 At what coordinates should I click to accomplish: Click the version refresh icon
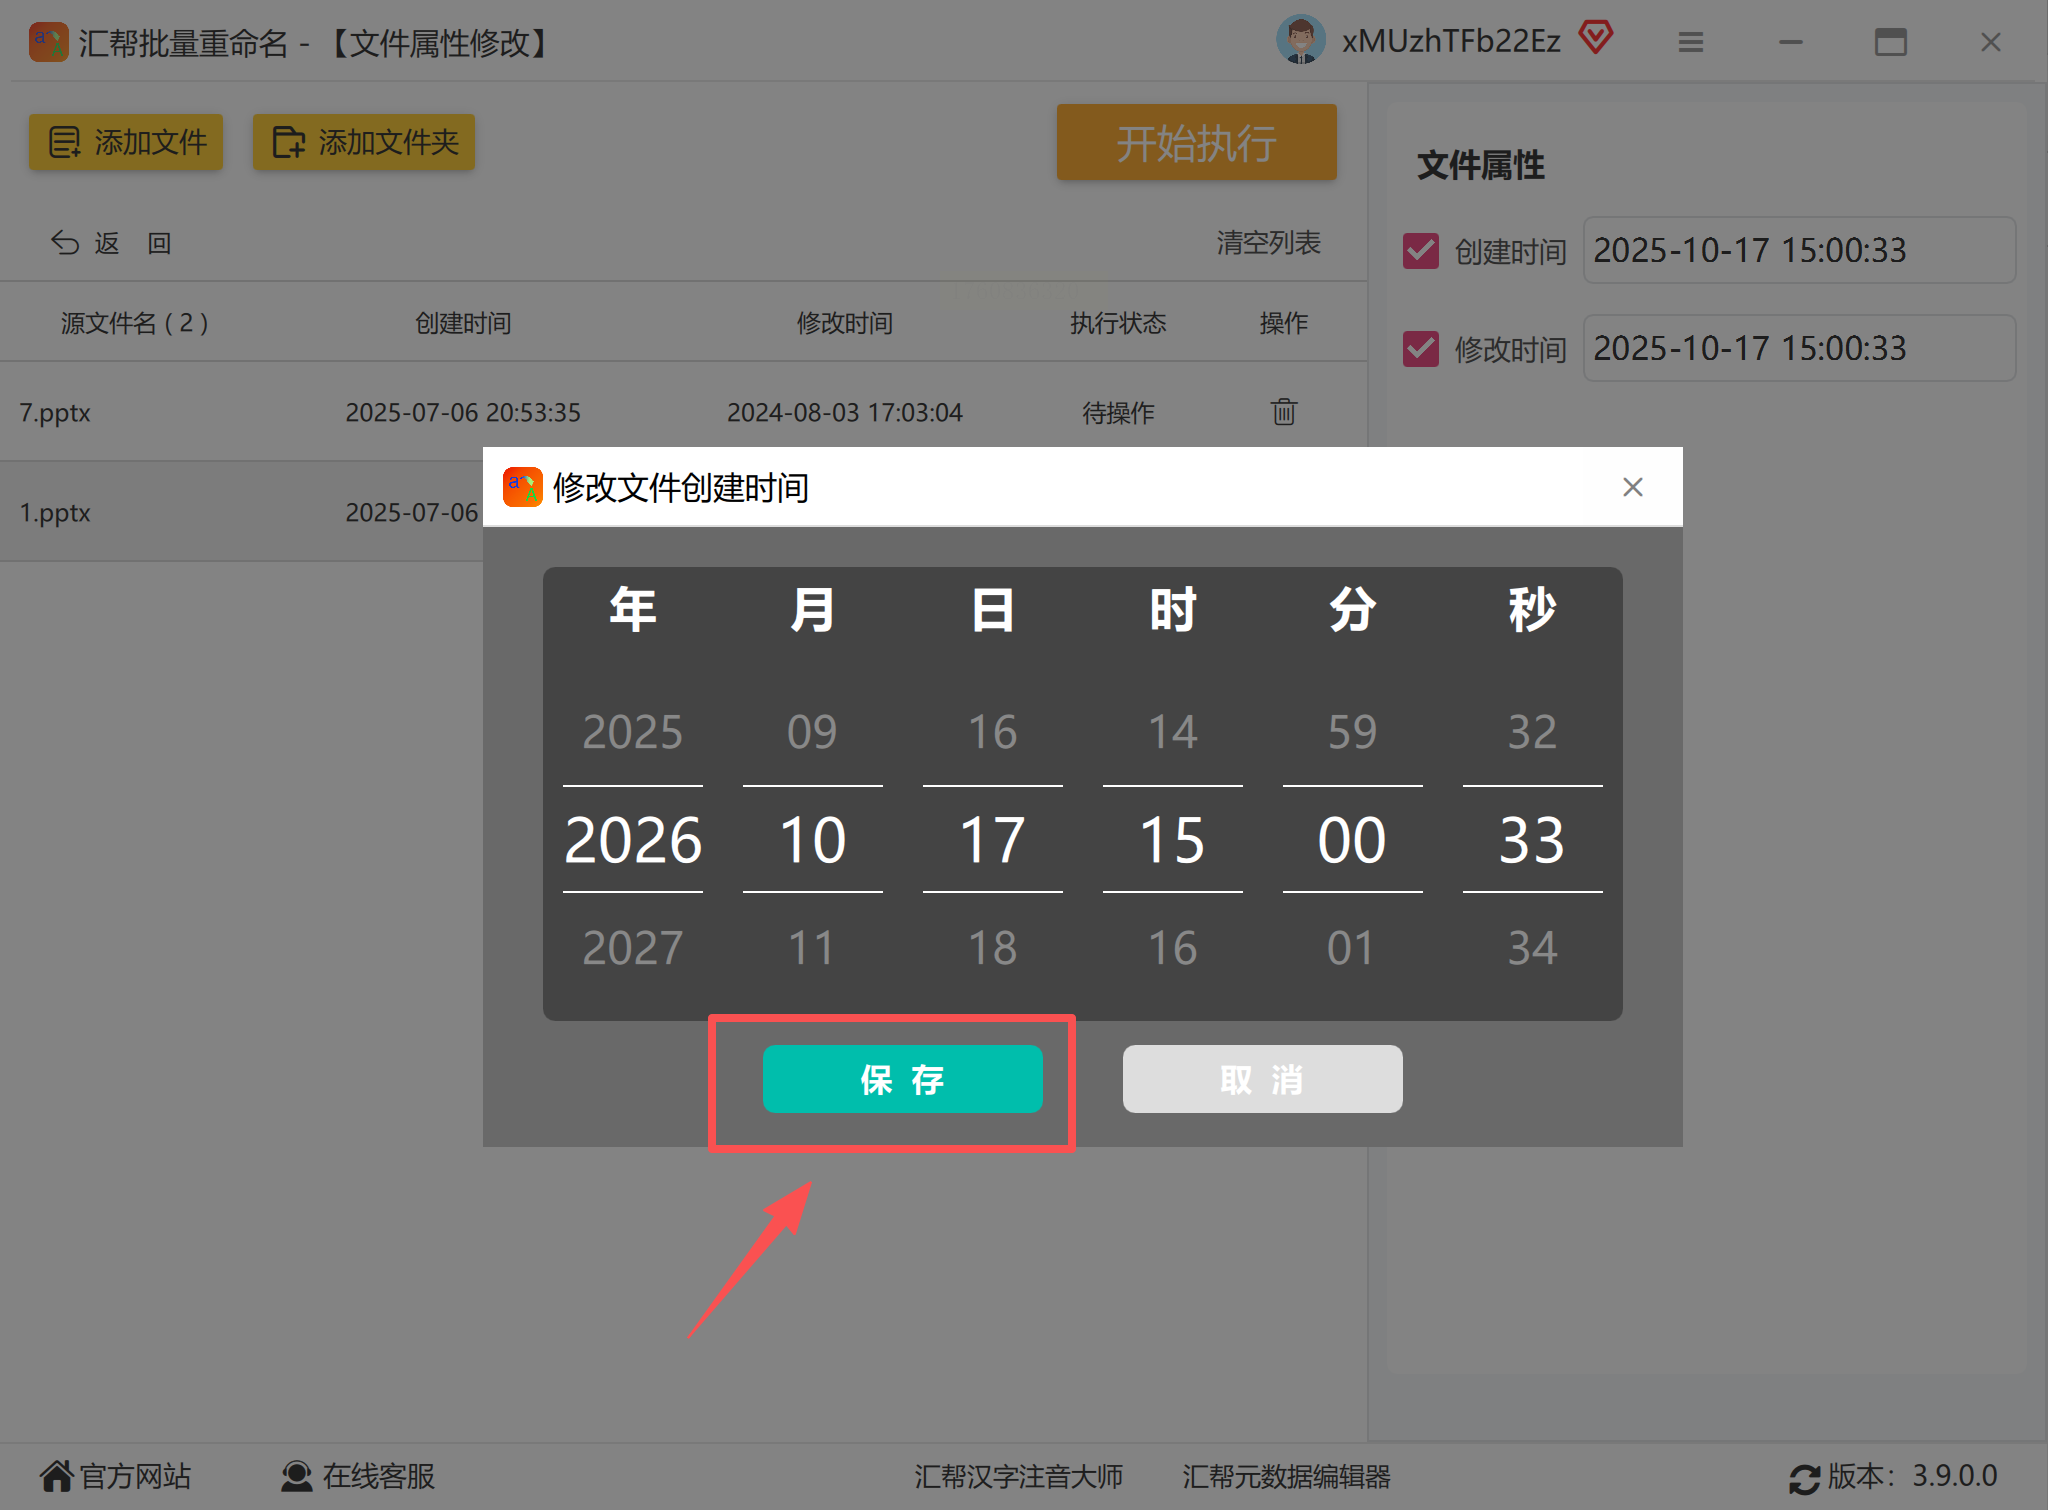[x=1804, y=1478]
